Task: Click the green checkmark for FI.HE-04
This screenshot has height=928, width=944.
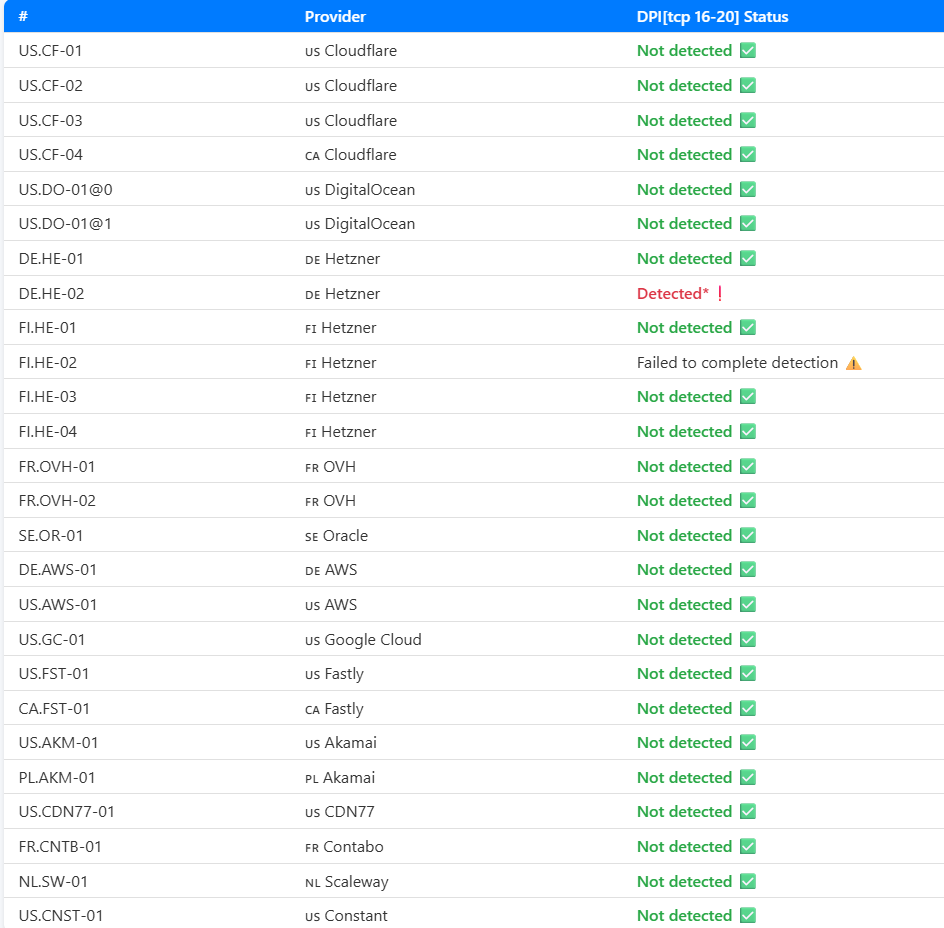Action: click(748, 432)
